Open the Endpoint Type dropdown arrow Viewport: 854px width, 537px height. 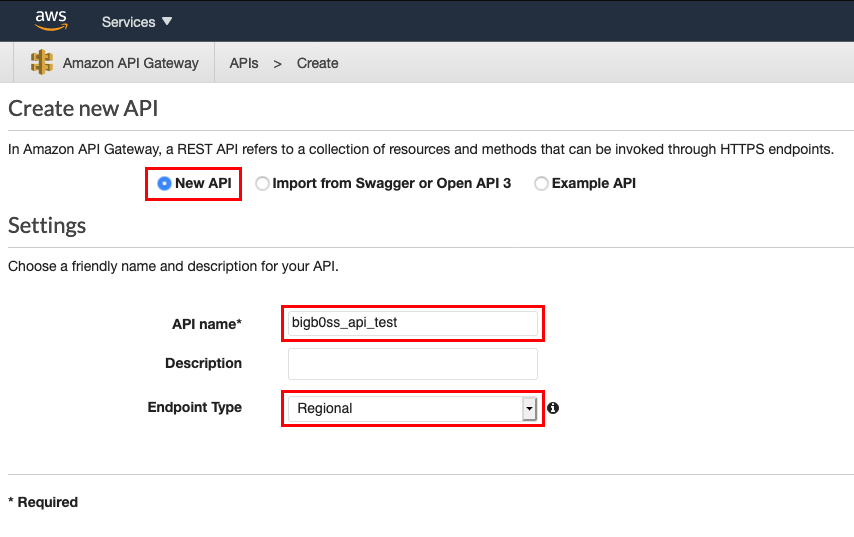pos(529,408)
